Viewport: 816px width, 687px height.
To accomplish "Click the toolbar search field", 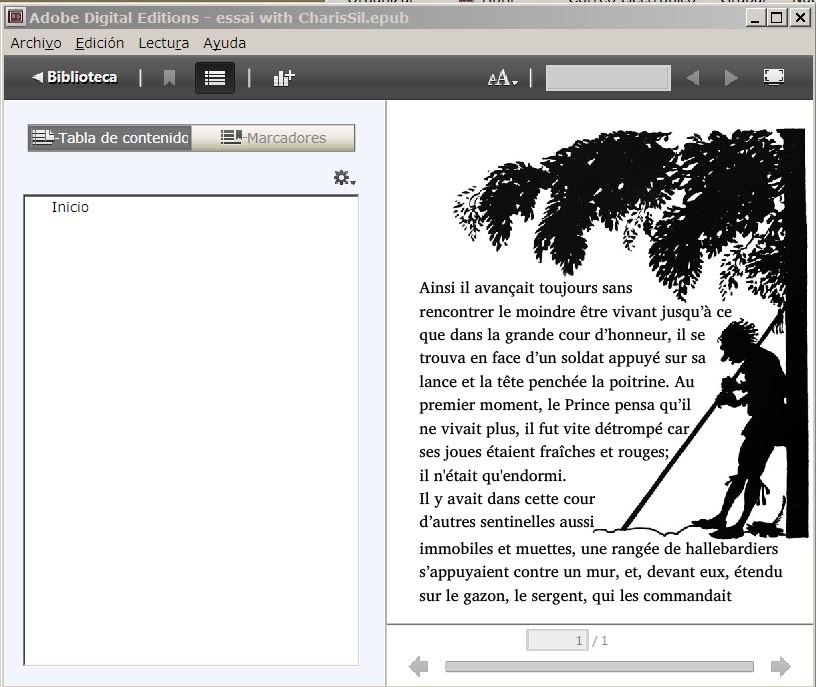I will pos(608,78).
